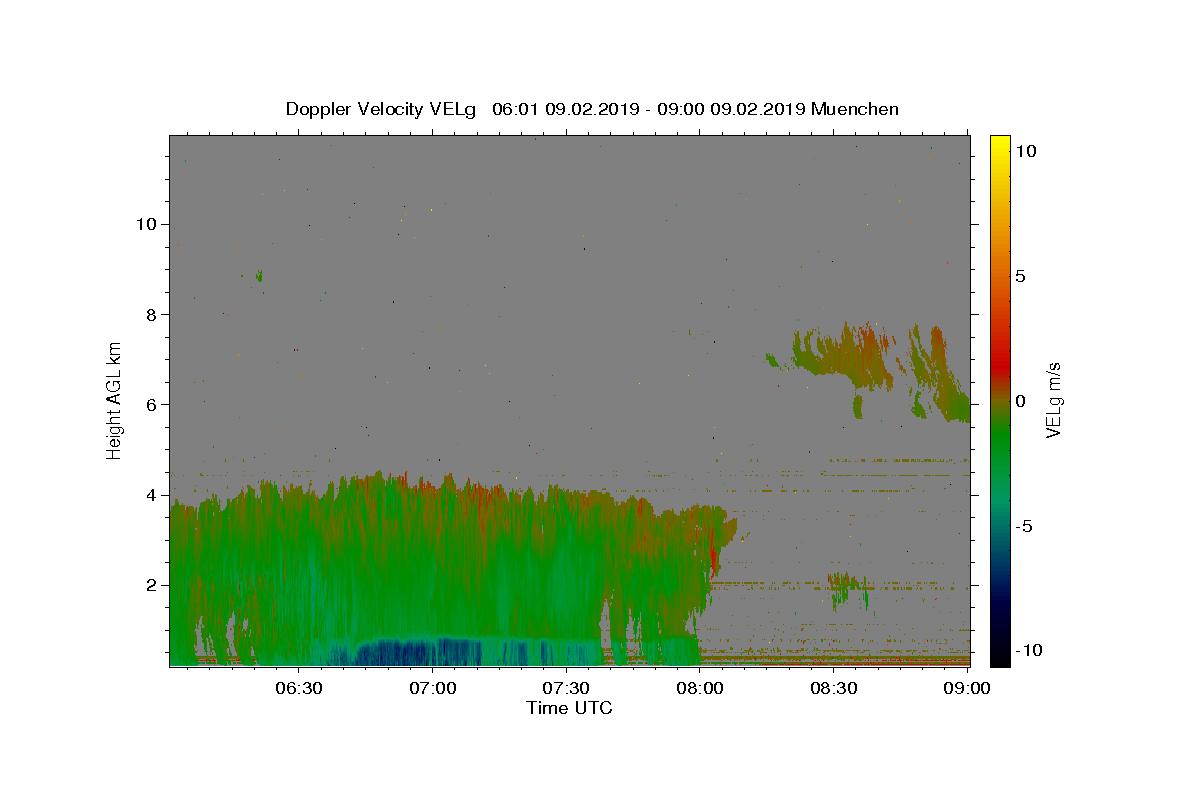The width and height of the screenshot is (1200, 800).
Task: Click the height axis label 6
Action: pos(151,404)
